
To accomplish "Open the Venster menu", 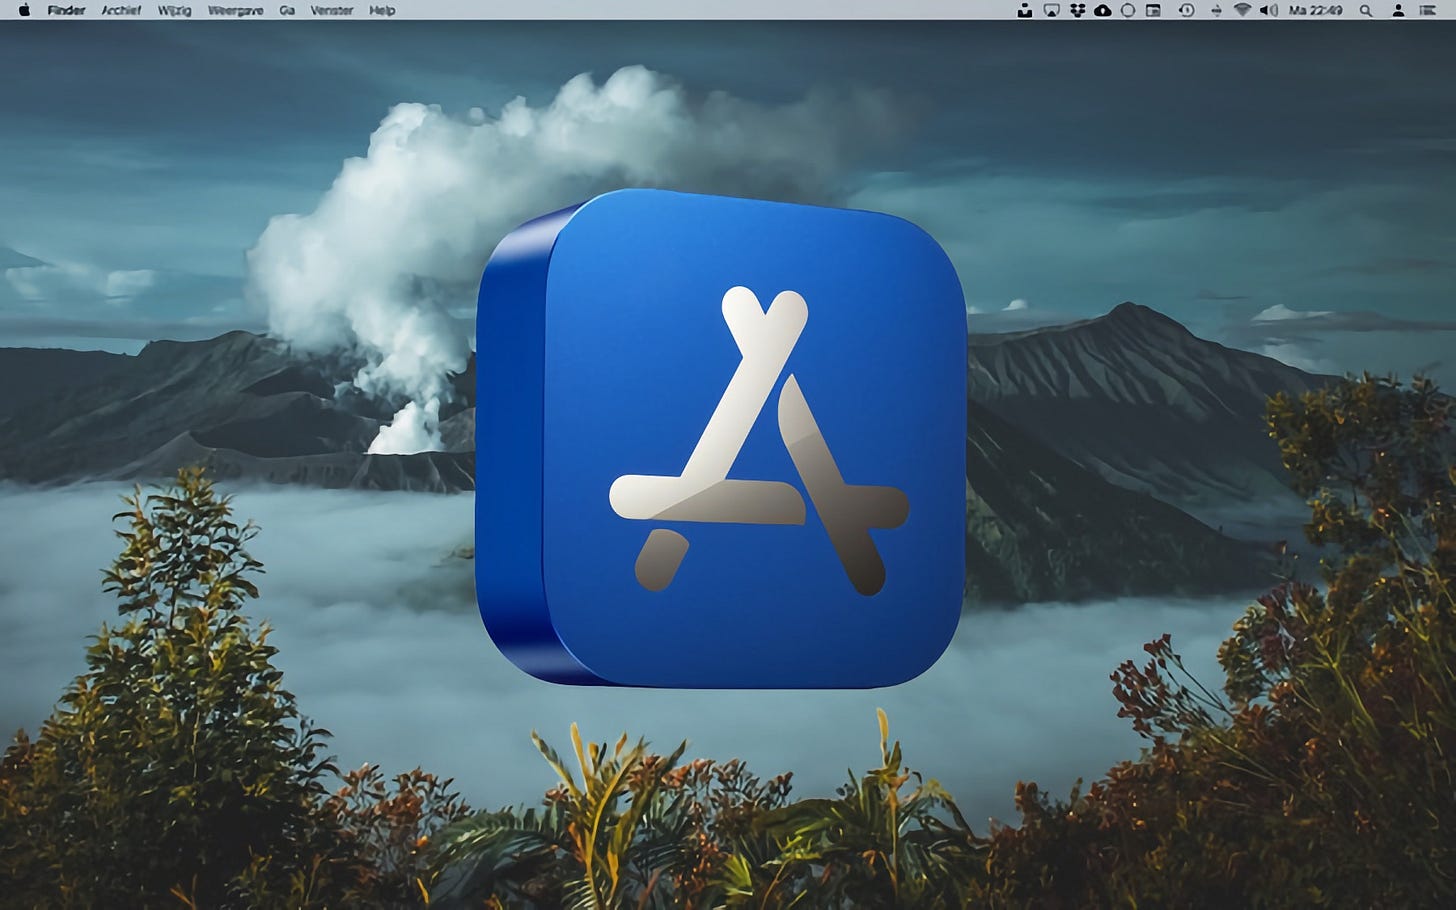I will click(332, 10).
